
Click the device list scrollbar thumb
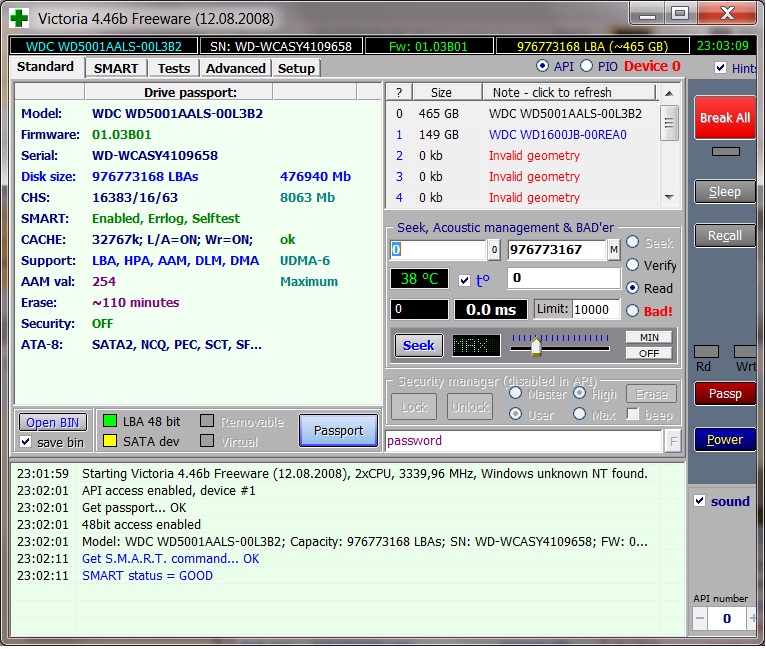[669, 123]
